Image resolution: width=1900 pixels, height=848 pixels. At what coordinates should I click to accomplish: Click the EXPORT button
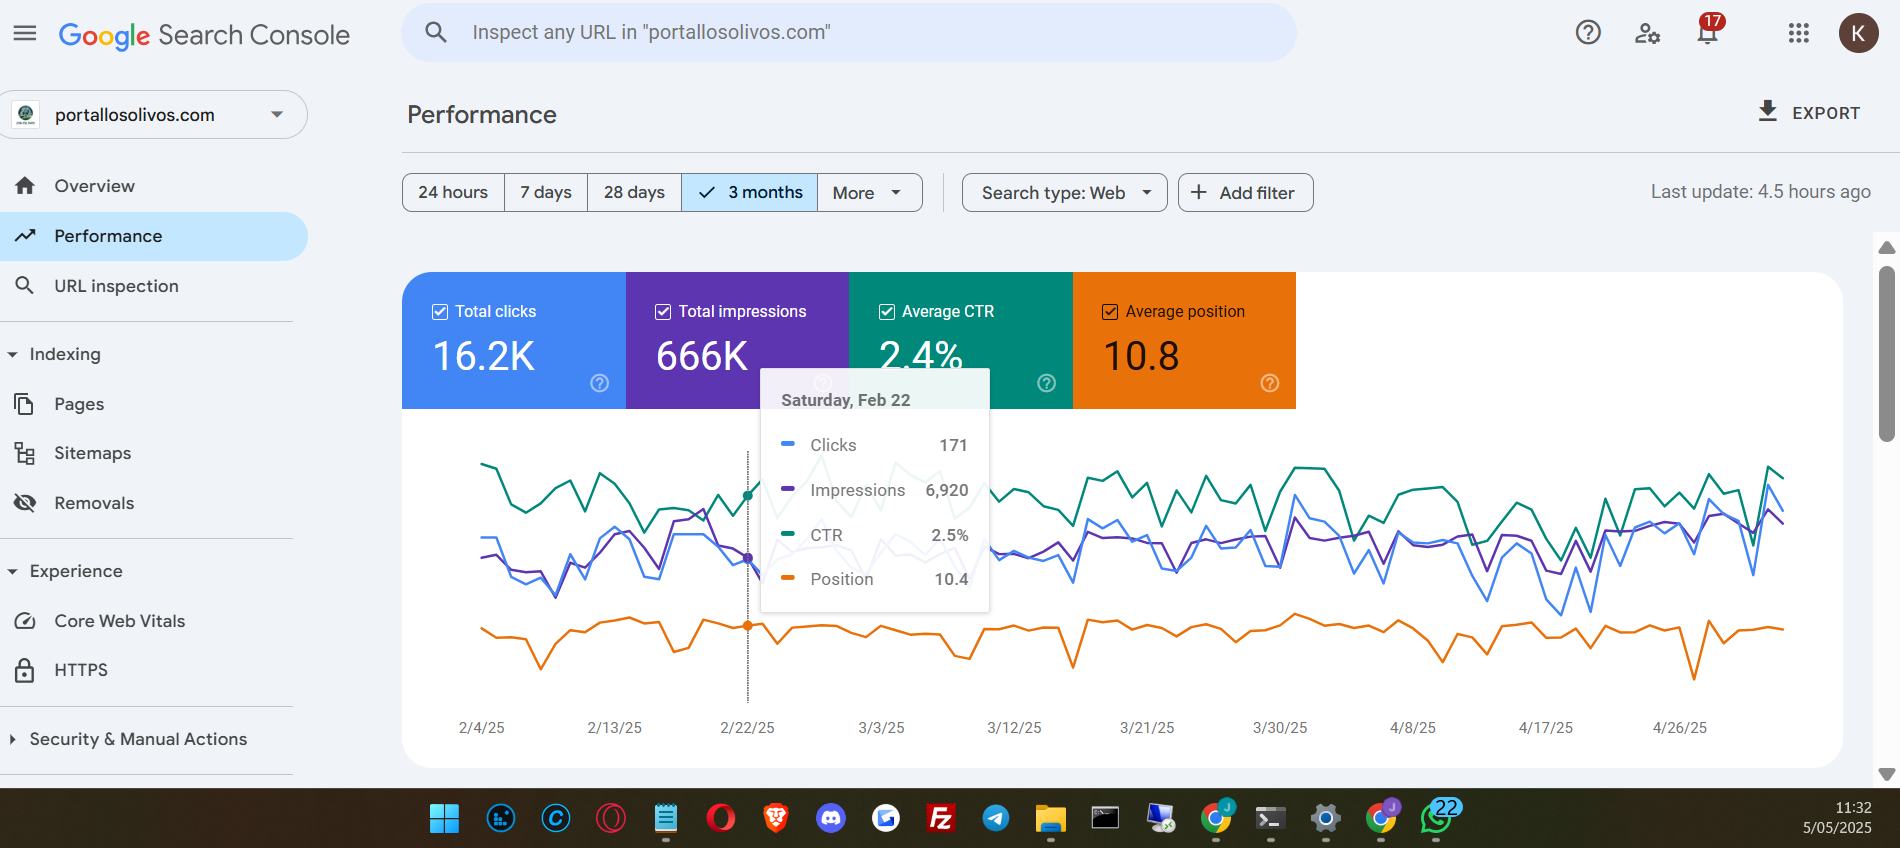click(x=1810, y=112)
